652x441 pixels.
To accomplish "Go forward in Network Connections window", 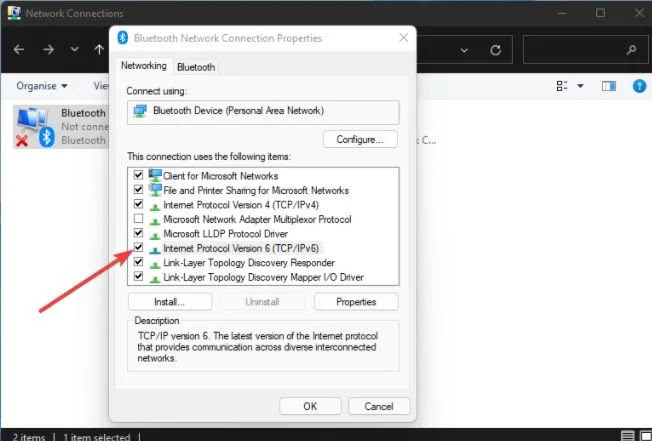I will (x=49, y=50).
